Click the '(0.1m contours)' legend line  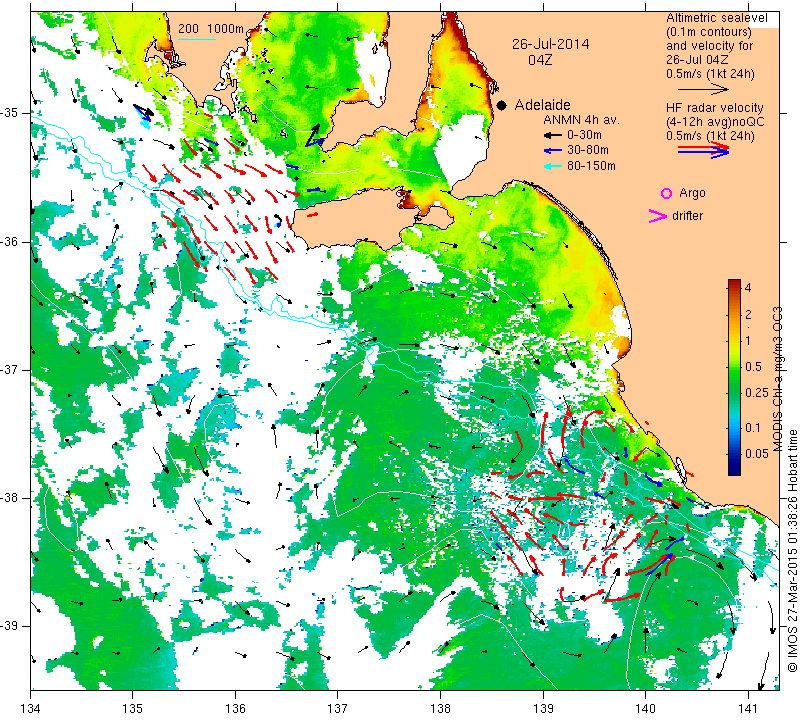coord(708,32)
